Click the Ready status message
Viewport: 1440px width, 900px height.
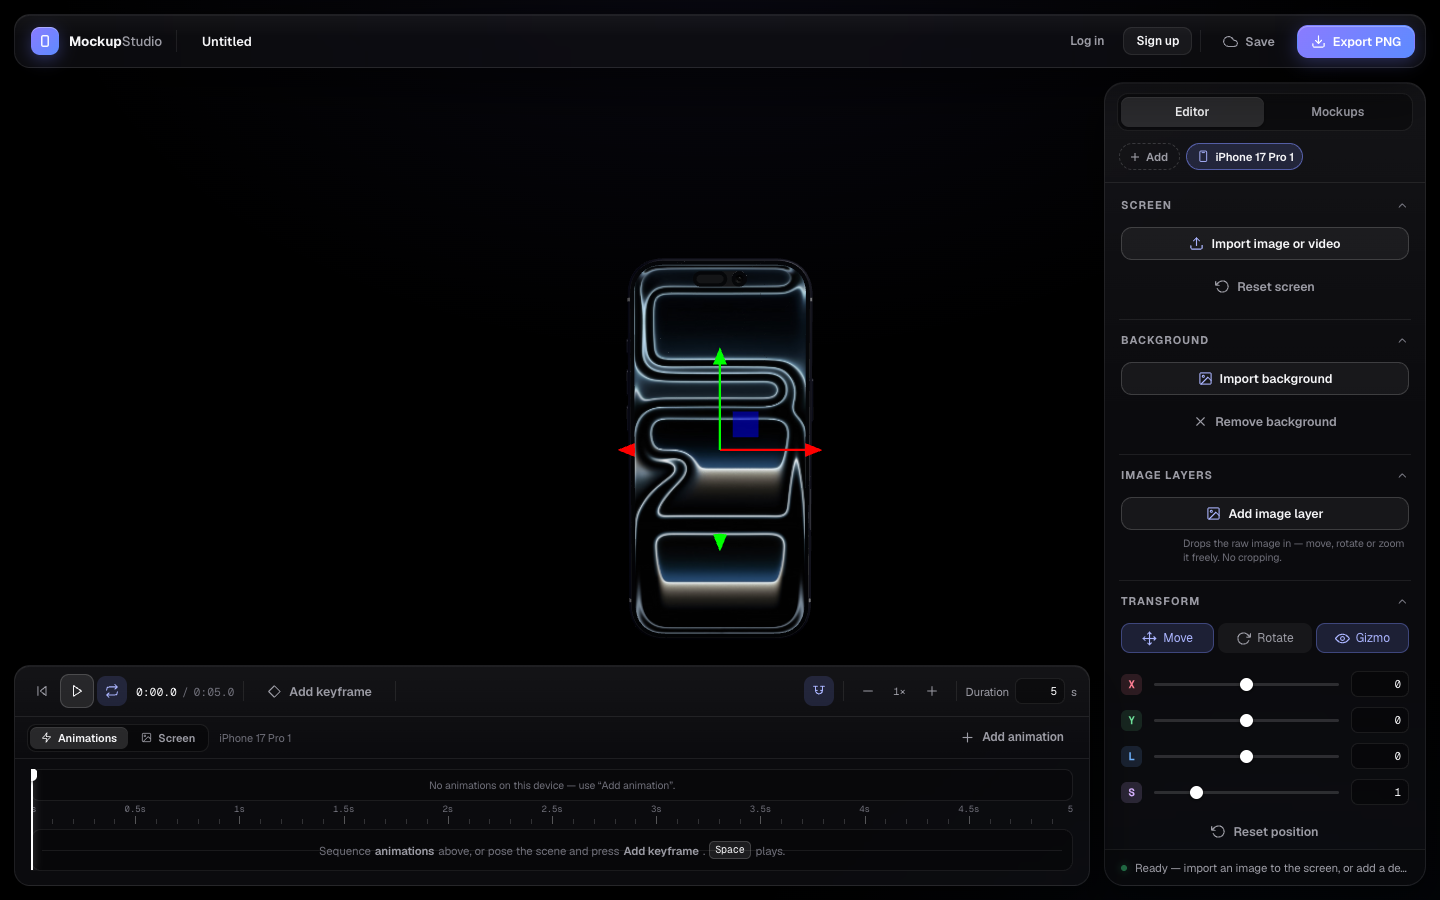(1270, 868)
